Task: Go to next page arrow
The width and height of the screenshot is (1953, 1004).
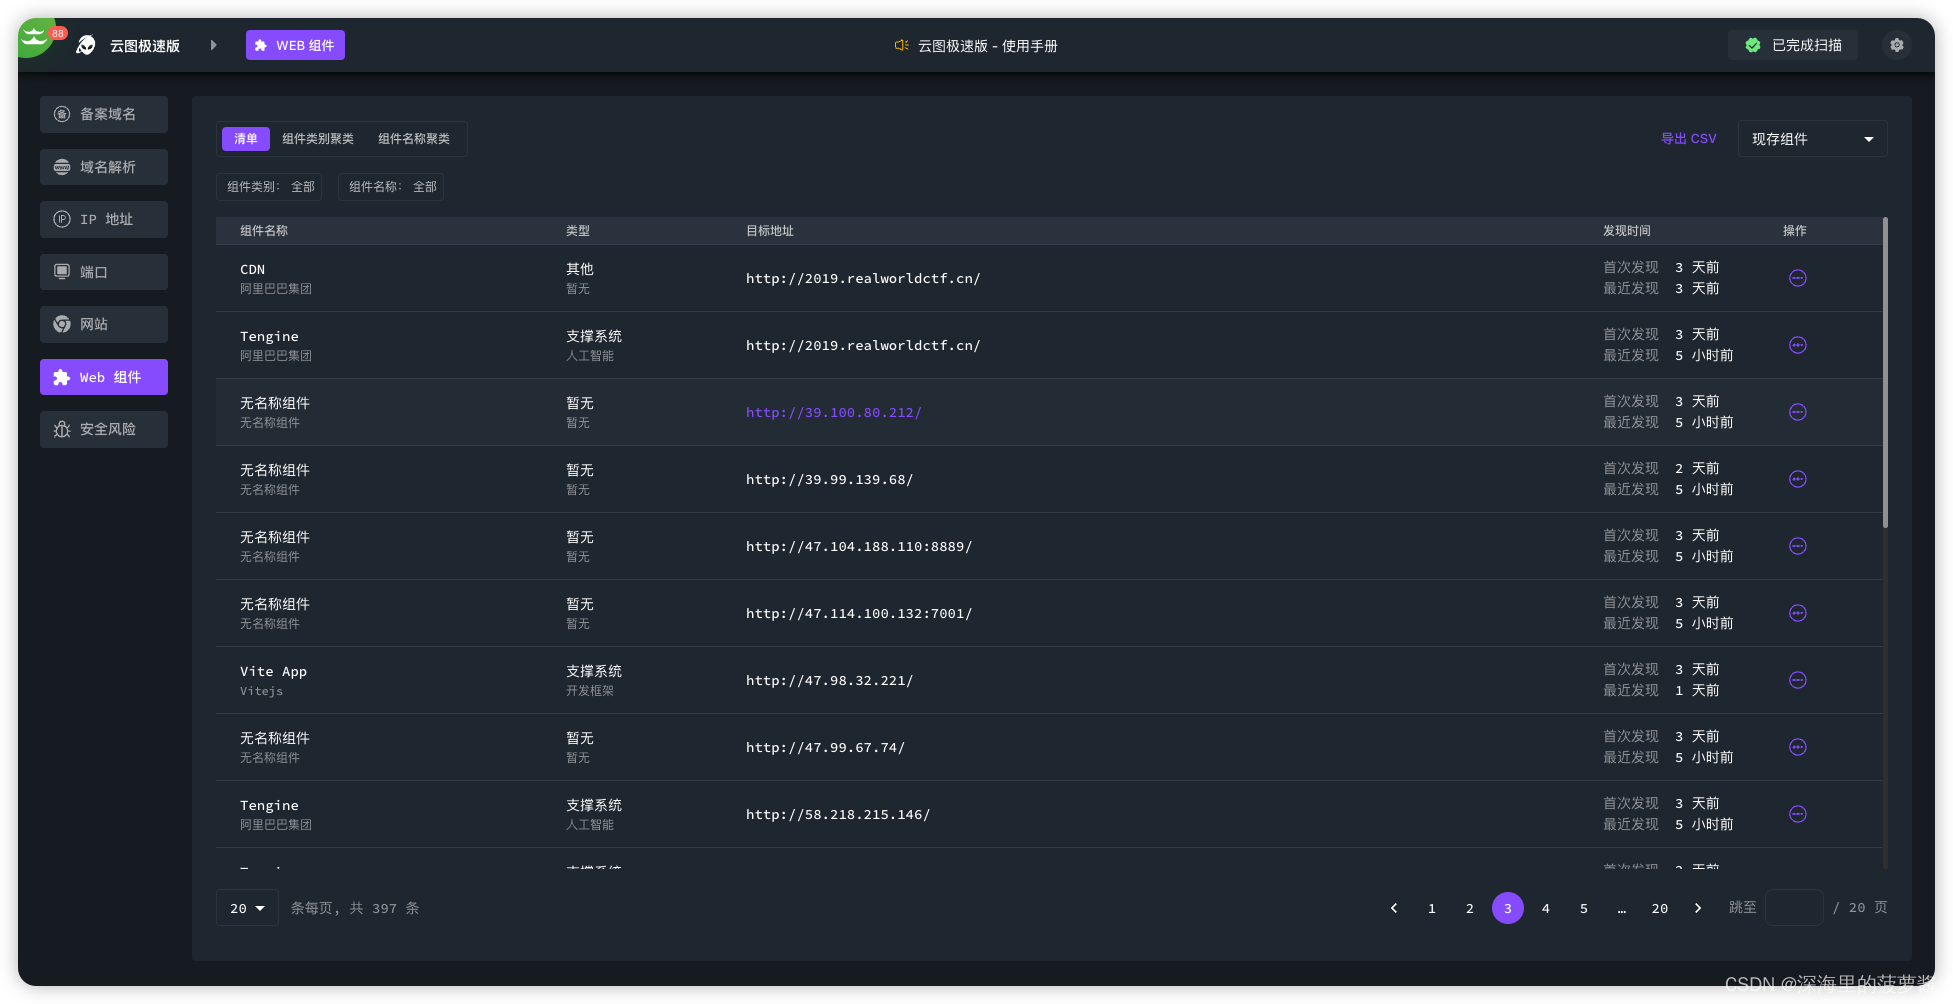Action: coord(1697,908)
